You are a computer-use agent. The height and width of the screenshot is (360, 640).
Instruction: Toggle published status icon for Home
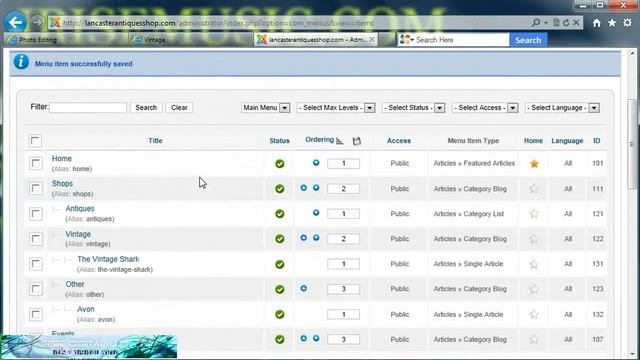pos(280,164)
